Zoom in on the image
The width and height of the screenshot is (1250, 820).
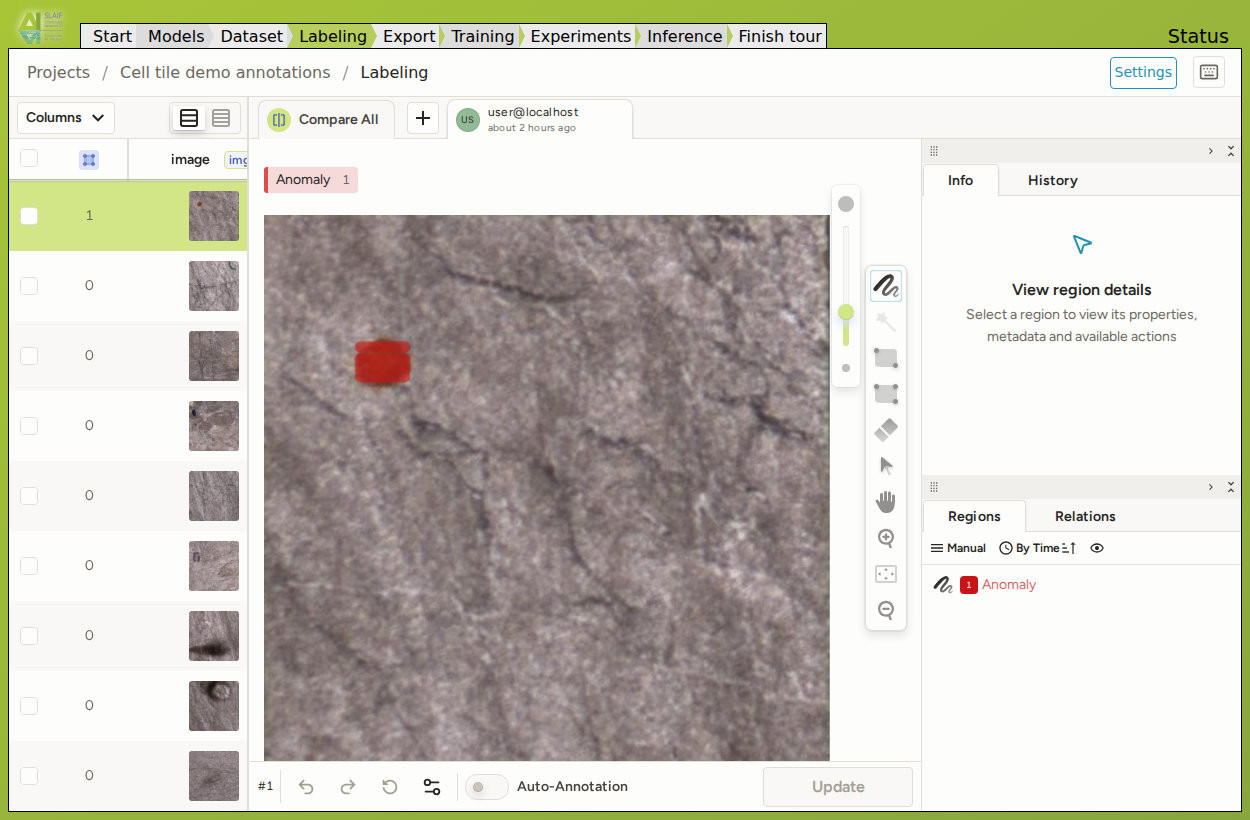pos(886,538)
